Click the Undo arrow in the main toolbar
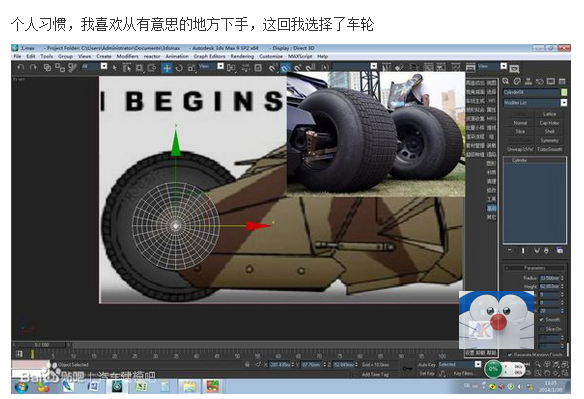 coord(21,67)
